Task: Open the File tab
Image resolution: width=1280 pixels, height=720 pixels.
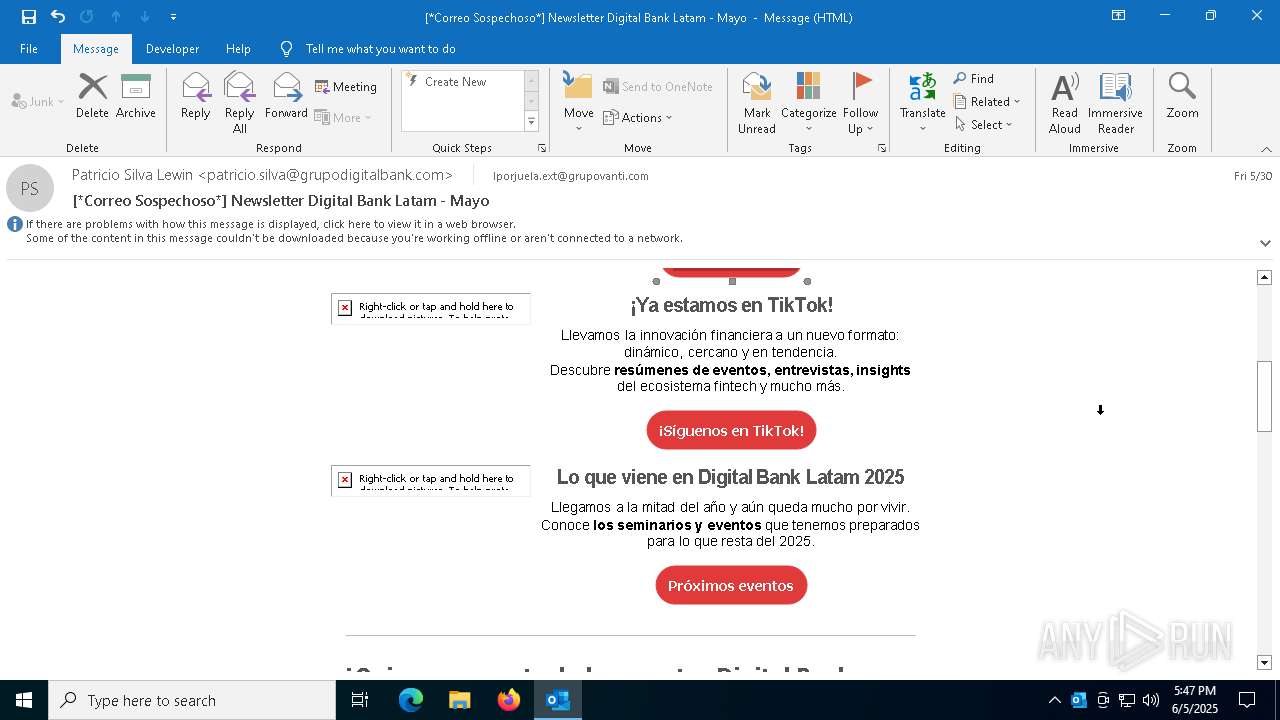Action: click(29, 49)
